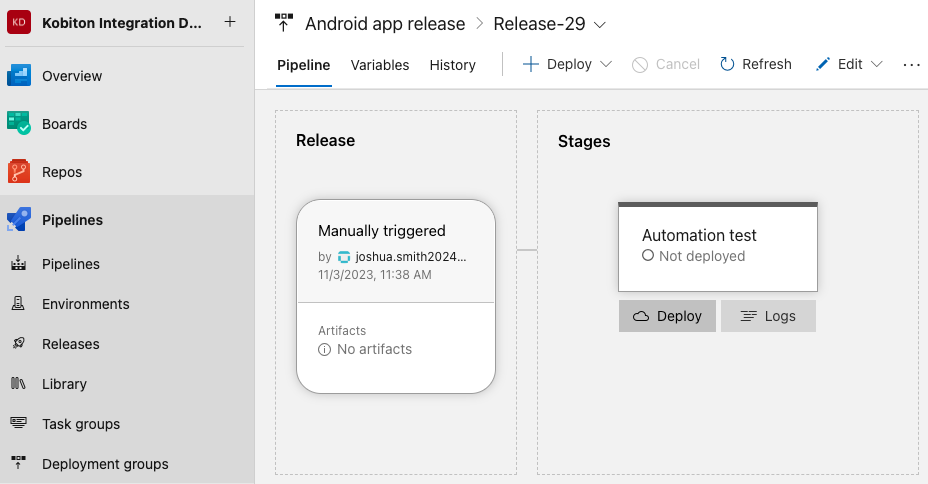Click the Deployment groups icon
Image resolution: width=928 pixels, height=484 pixels.
tap(18, 463)
